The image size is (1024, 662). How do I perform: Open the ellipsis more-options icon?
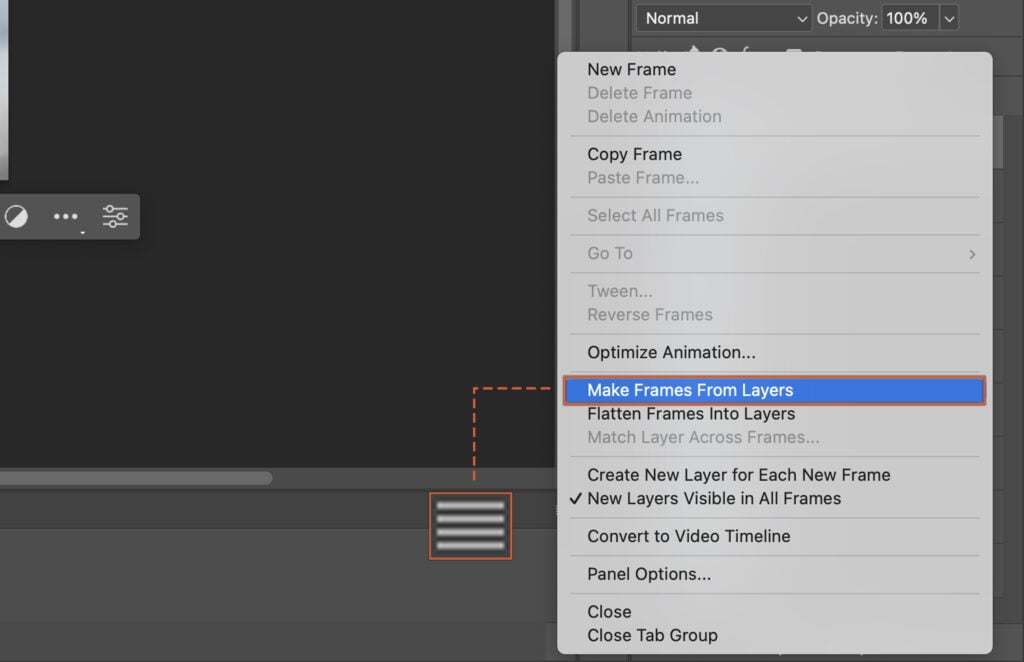(66, 216)
